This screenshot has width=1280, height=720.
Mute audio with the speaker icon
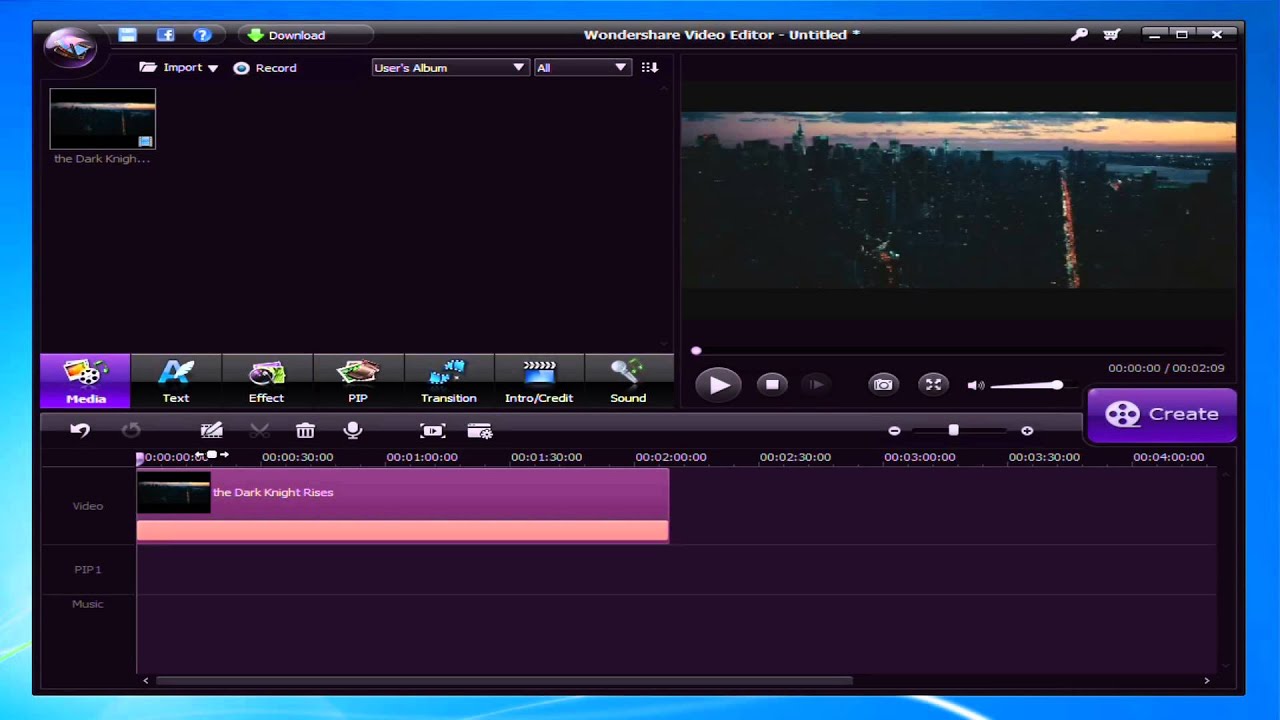tap(976, 385)
